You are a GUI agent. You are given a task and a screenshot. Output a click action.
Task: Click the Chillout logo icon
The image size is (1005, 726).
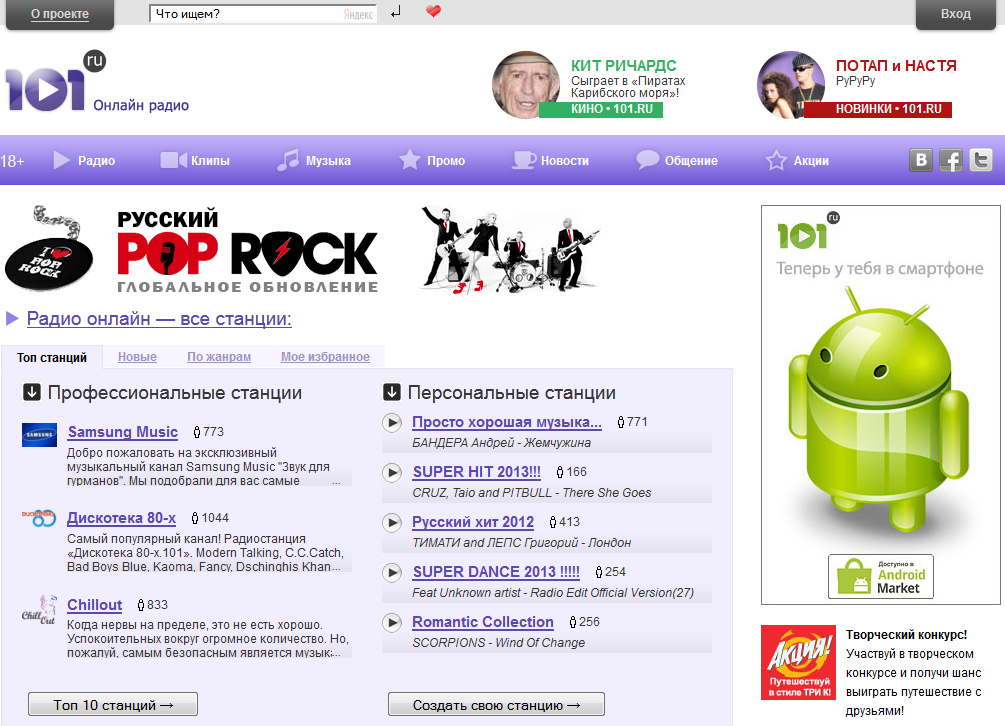pos(39,609)
